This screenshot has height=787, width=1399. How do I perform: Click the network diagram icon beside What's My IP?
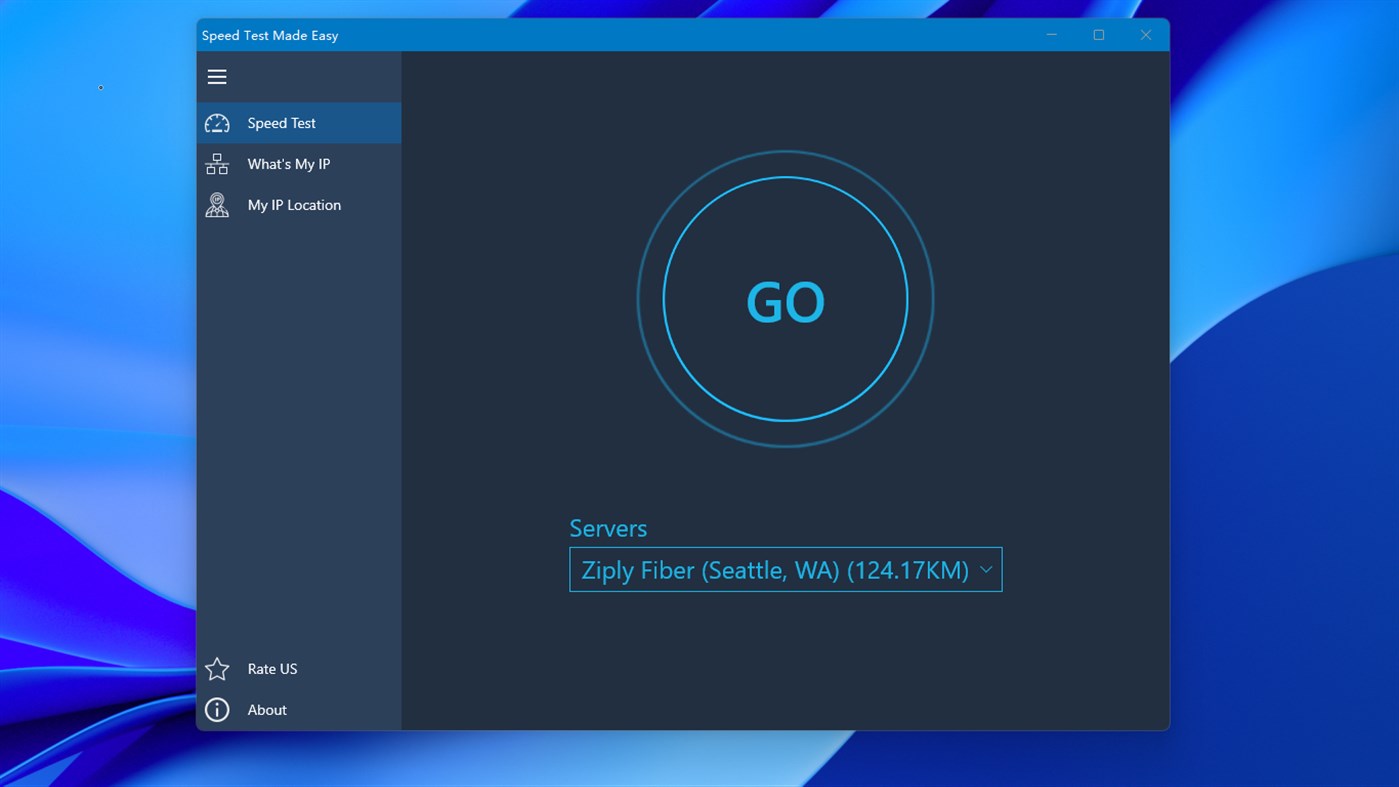[x=217, y=163]
